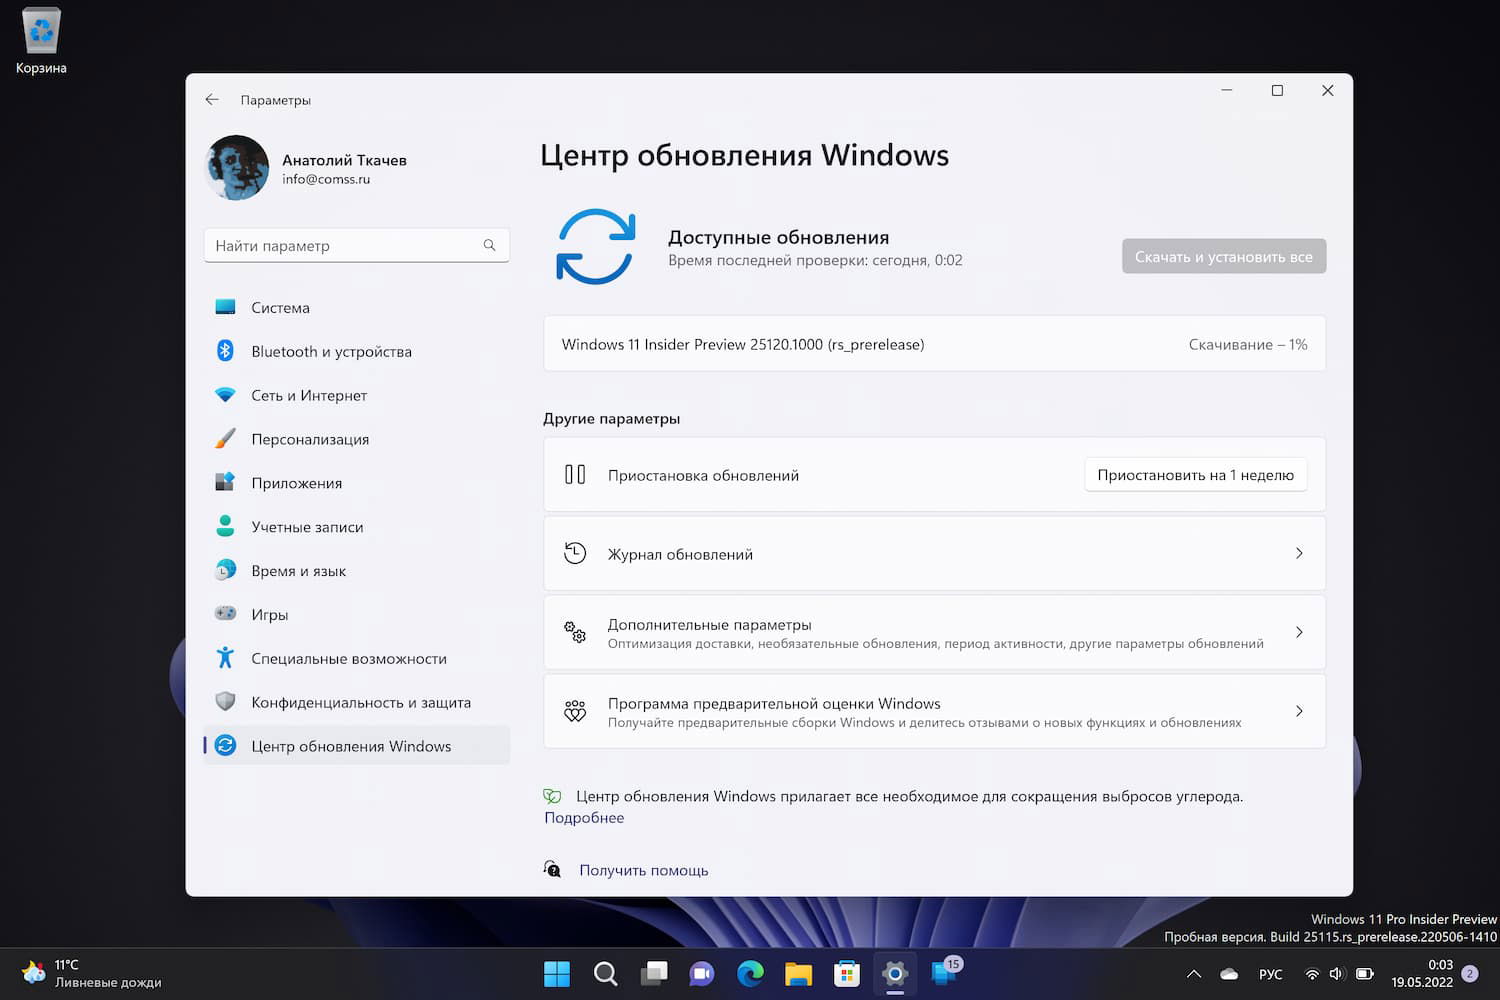
Task: Click the Windows Insider program heart icon
Action: (x=575, y=711)
